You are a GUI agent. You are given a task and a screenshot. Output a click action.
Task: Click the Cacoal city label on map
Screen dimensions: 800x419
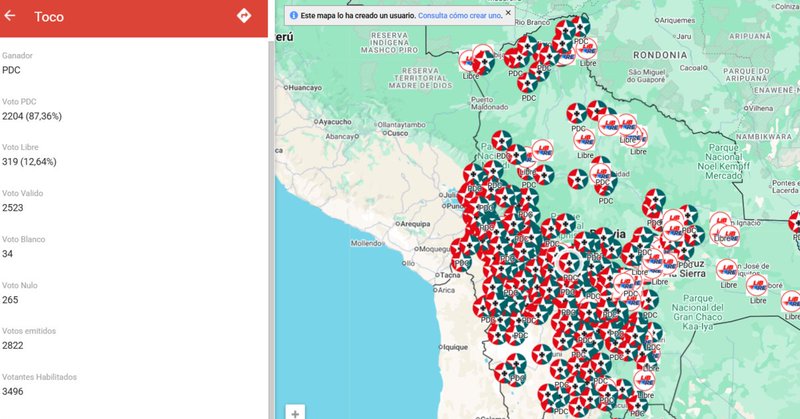click(x=690, y=68)
